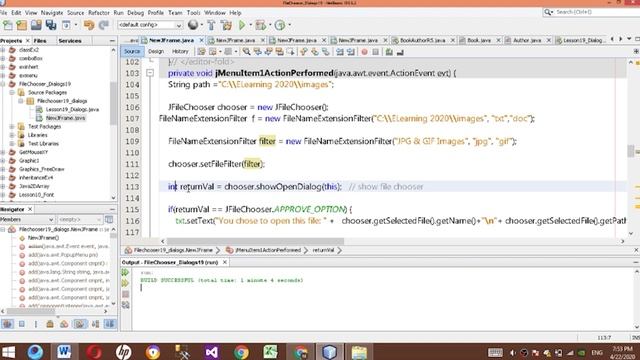Click the Build Project hammer icon

point(211,25)
